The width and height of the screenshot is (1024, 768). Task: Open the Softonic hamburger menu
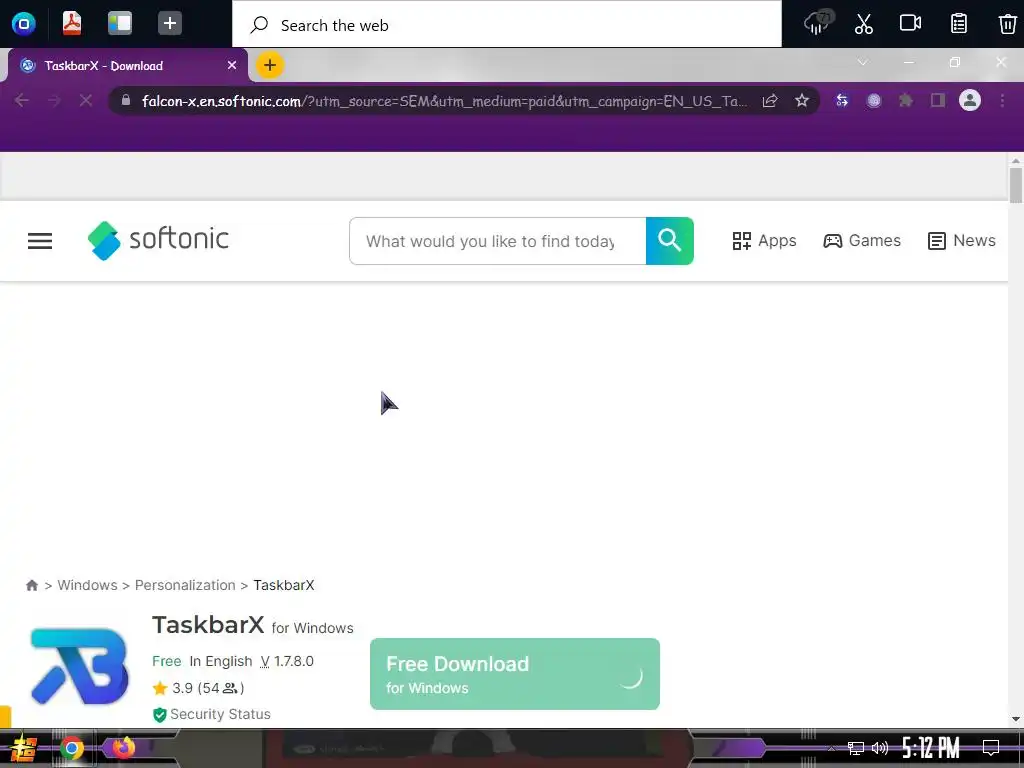point(40,241)
